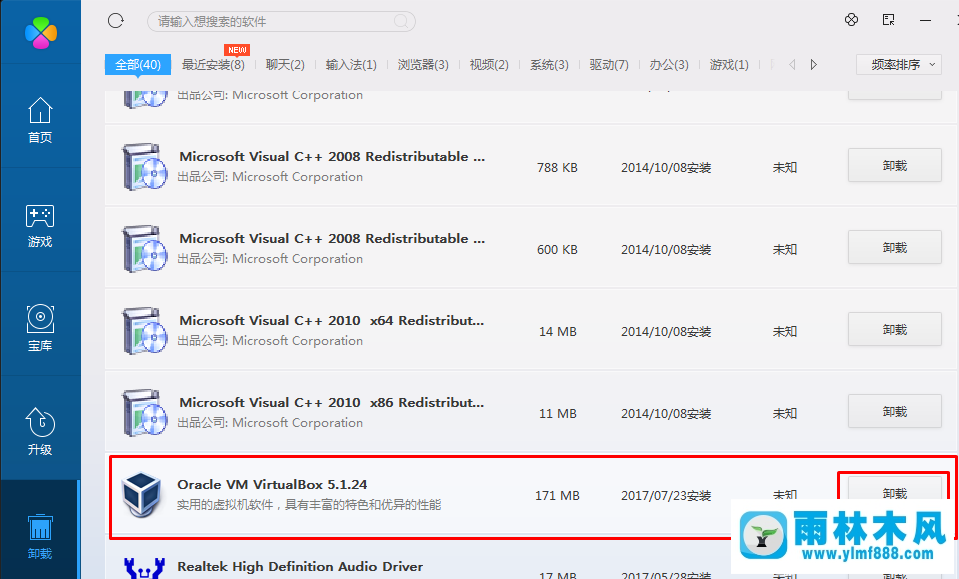
Task: Uninstall Visual C++ 2010 x86 Redistributable
Action: tap(895, 411)
